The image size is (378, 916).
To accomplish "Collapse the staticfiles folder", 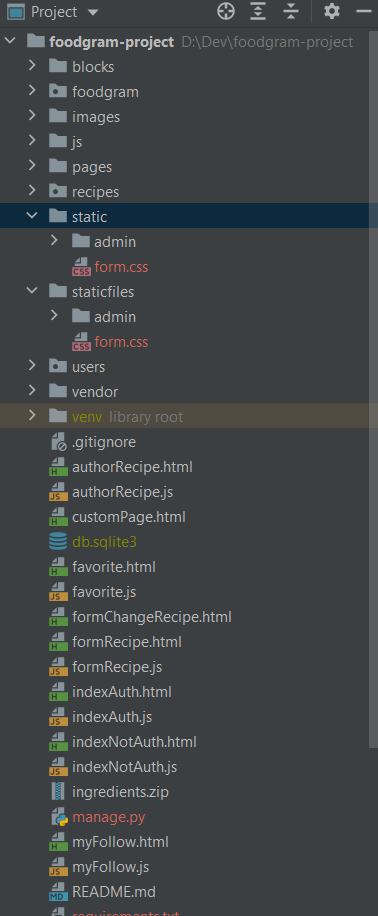I will (x=32, y=291).
